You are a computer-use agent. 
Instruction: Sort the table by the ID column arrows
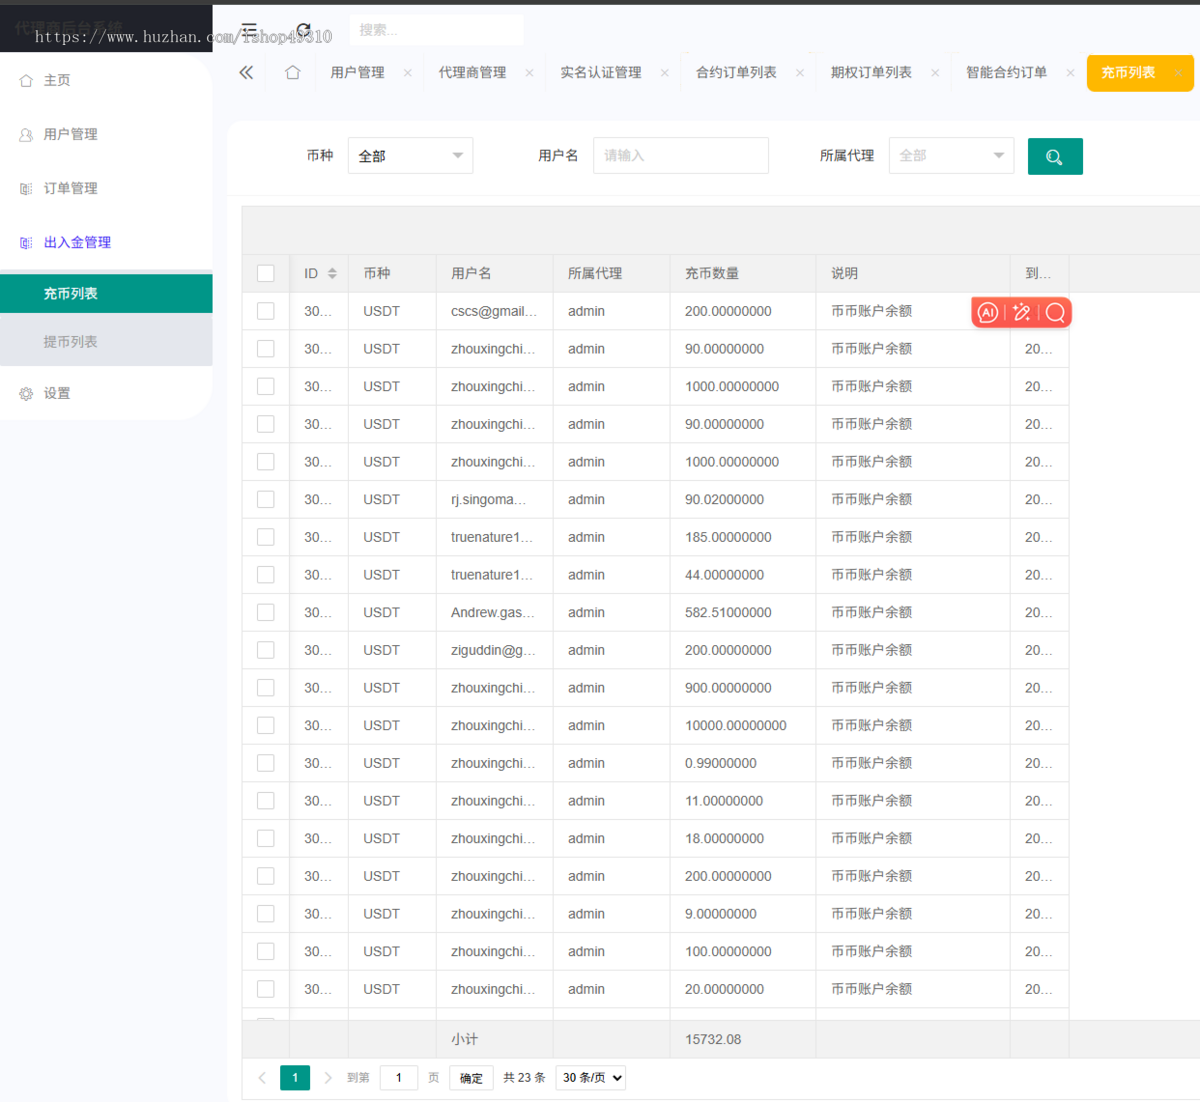[332, 273]
